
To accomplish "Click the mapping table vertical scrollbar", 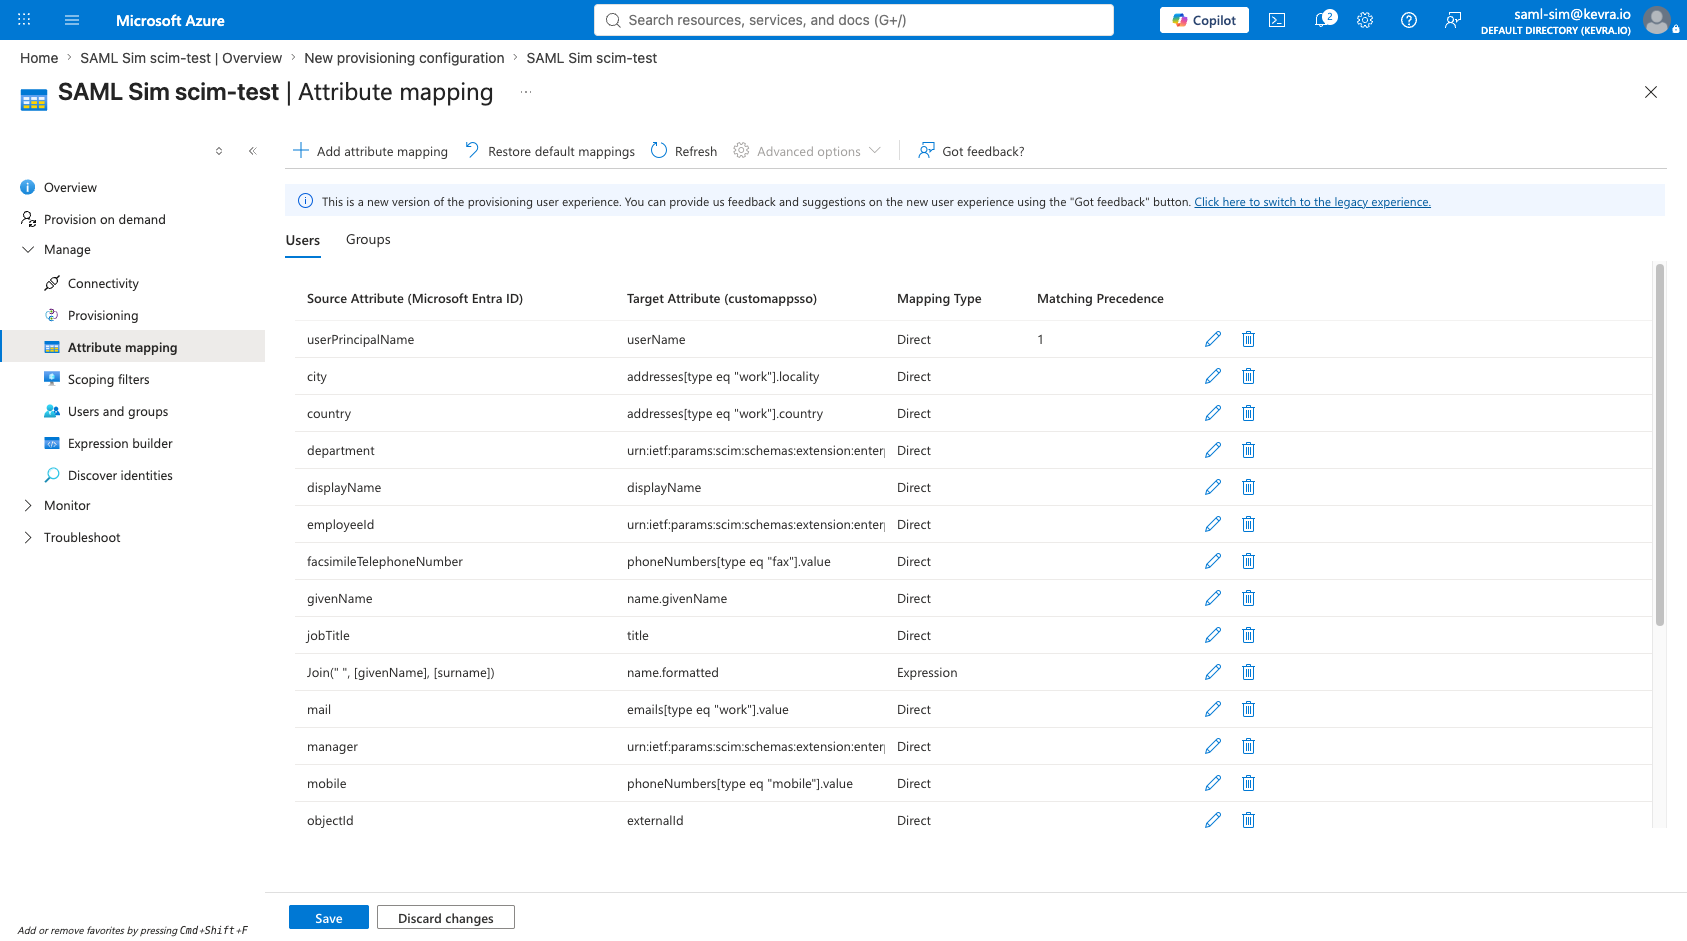I will click(x=1660, y=444).
